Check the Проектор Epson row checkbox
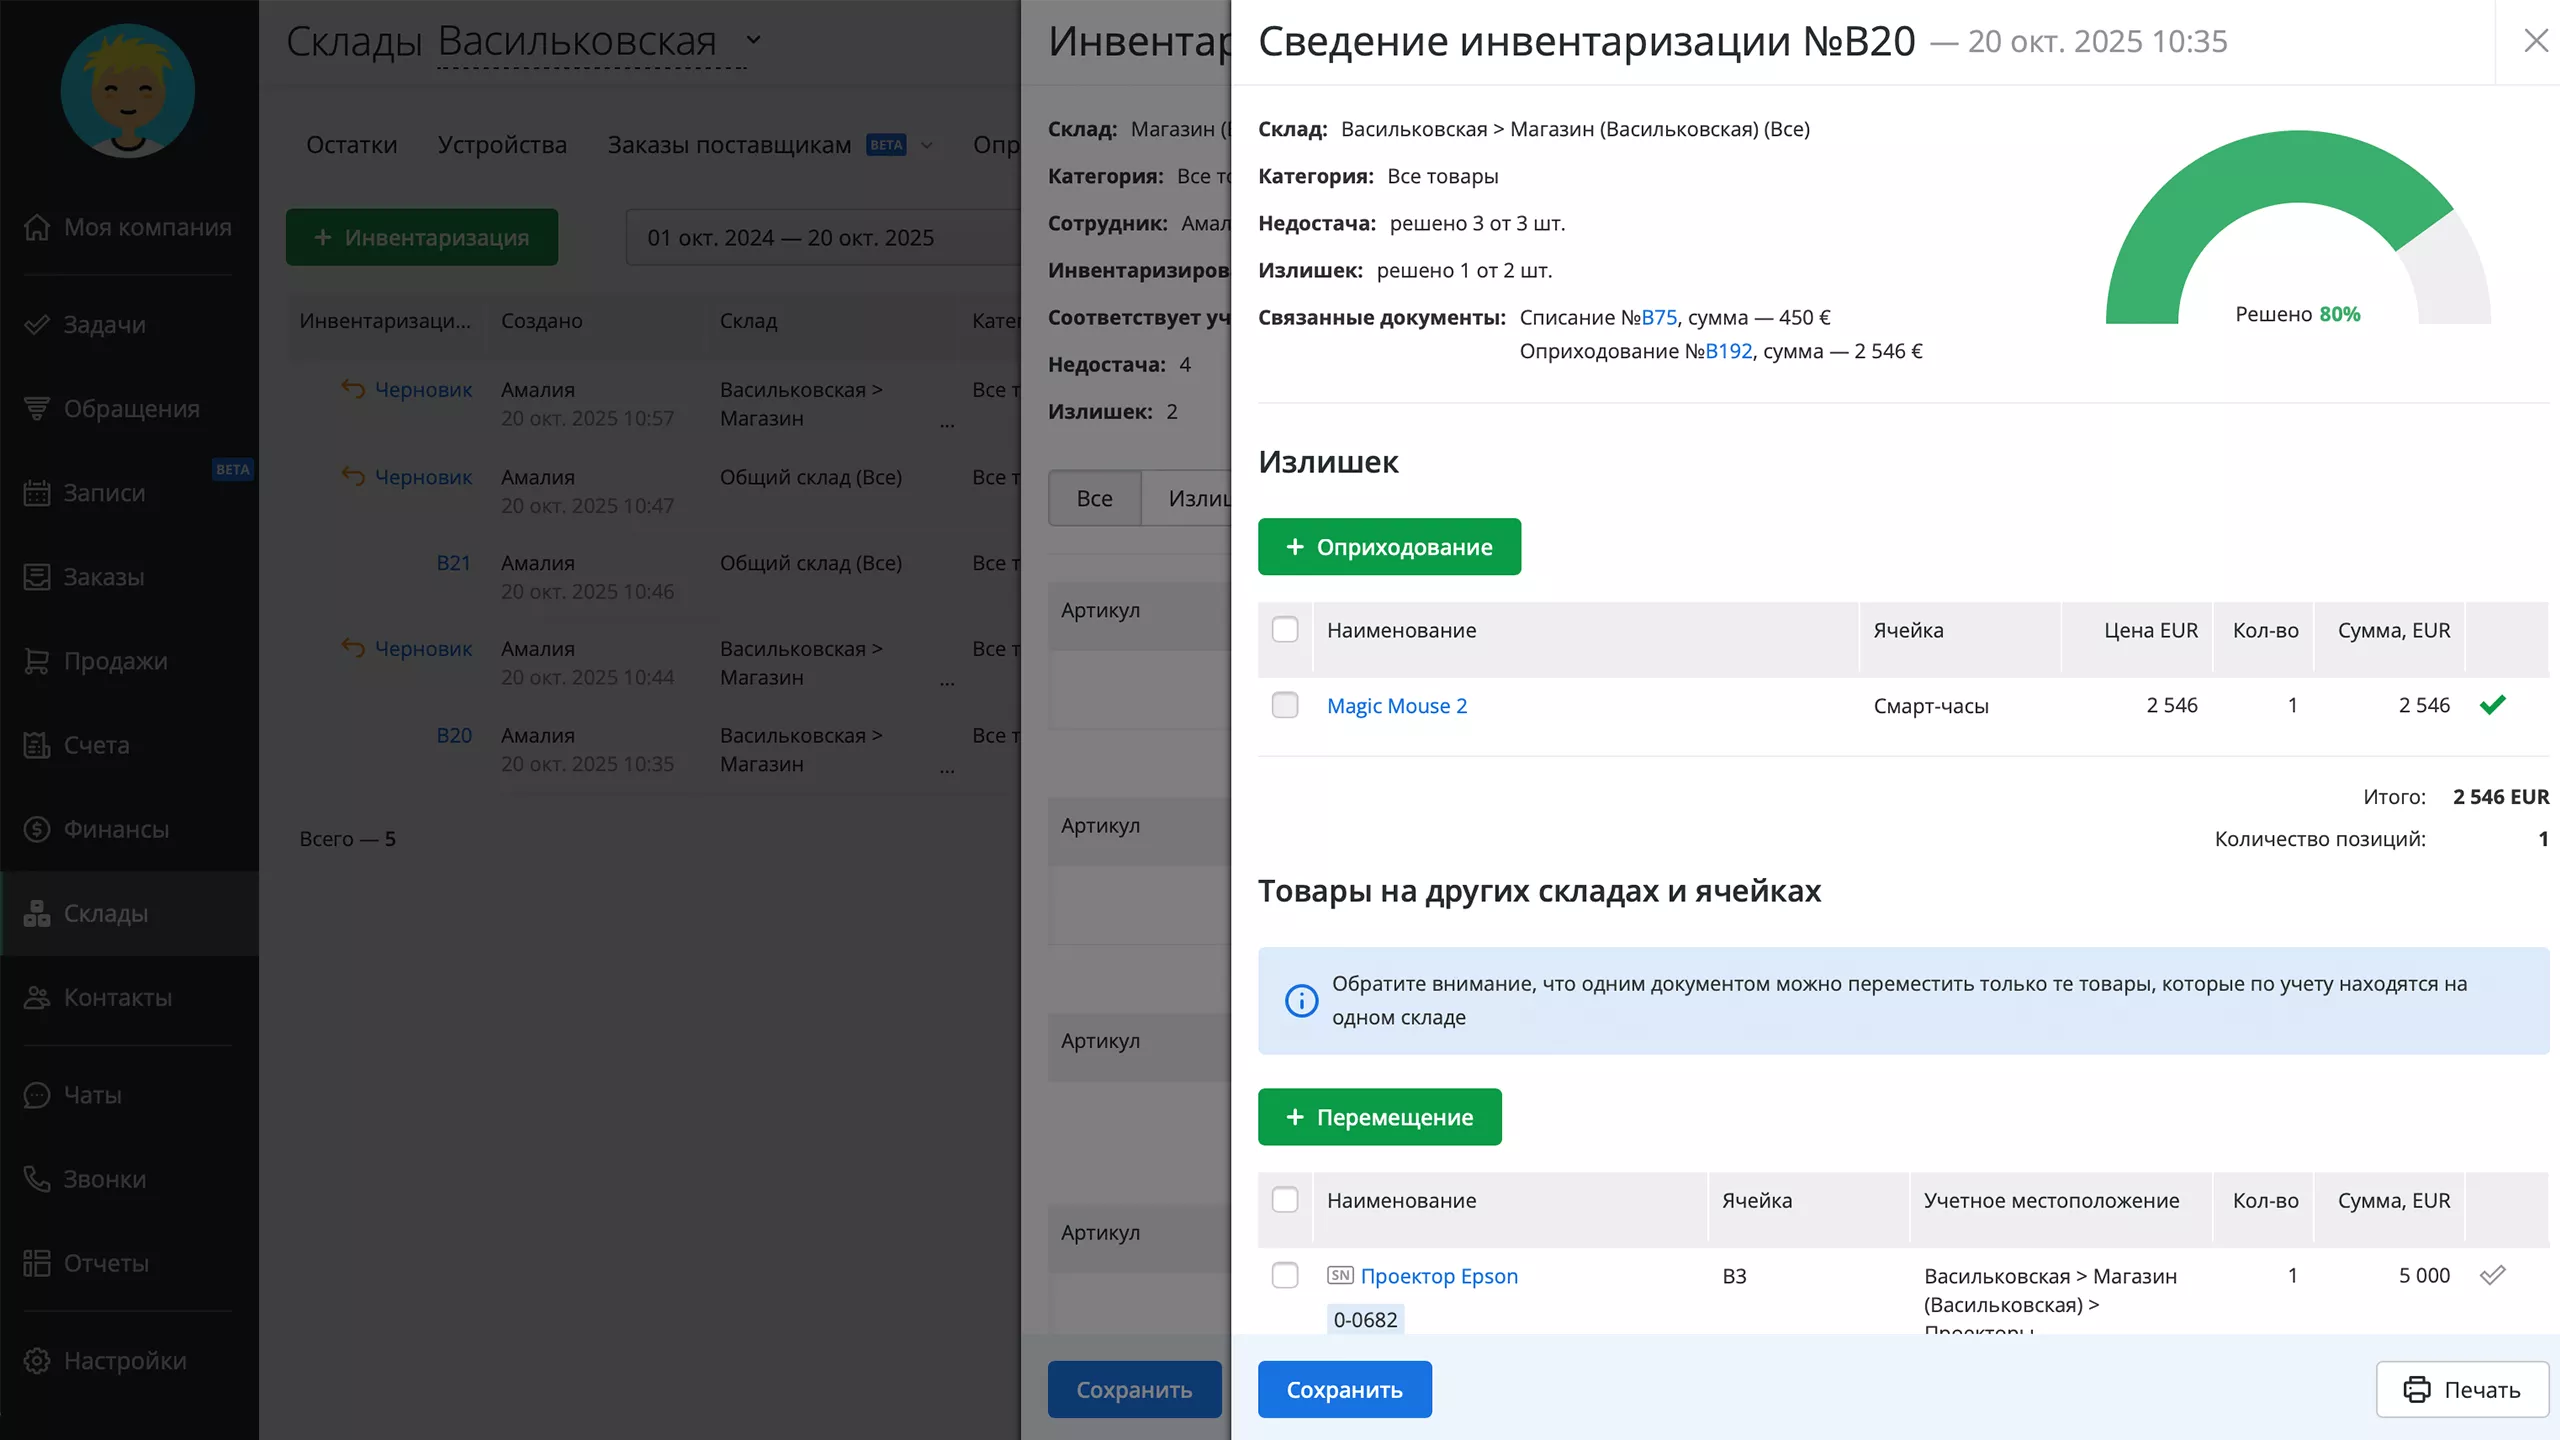The height and width of the screenshot is (1440, 2560). tap(1285, 1275)
